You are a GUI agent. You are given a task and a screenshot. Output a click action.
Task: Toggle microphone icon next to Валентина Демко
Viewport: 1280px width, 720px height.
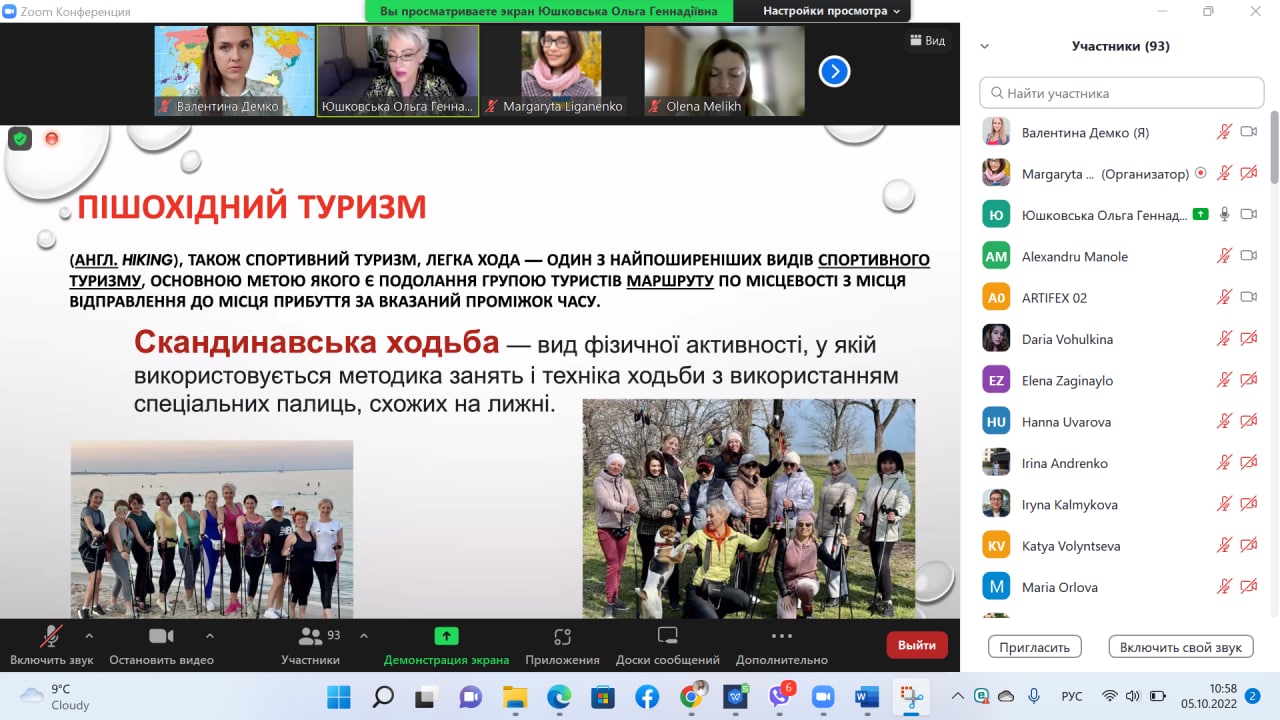(x=1224, y=132)
